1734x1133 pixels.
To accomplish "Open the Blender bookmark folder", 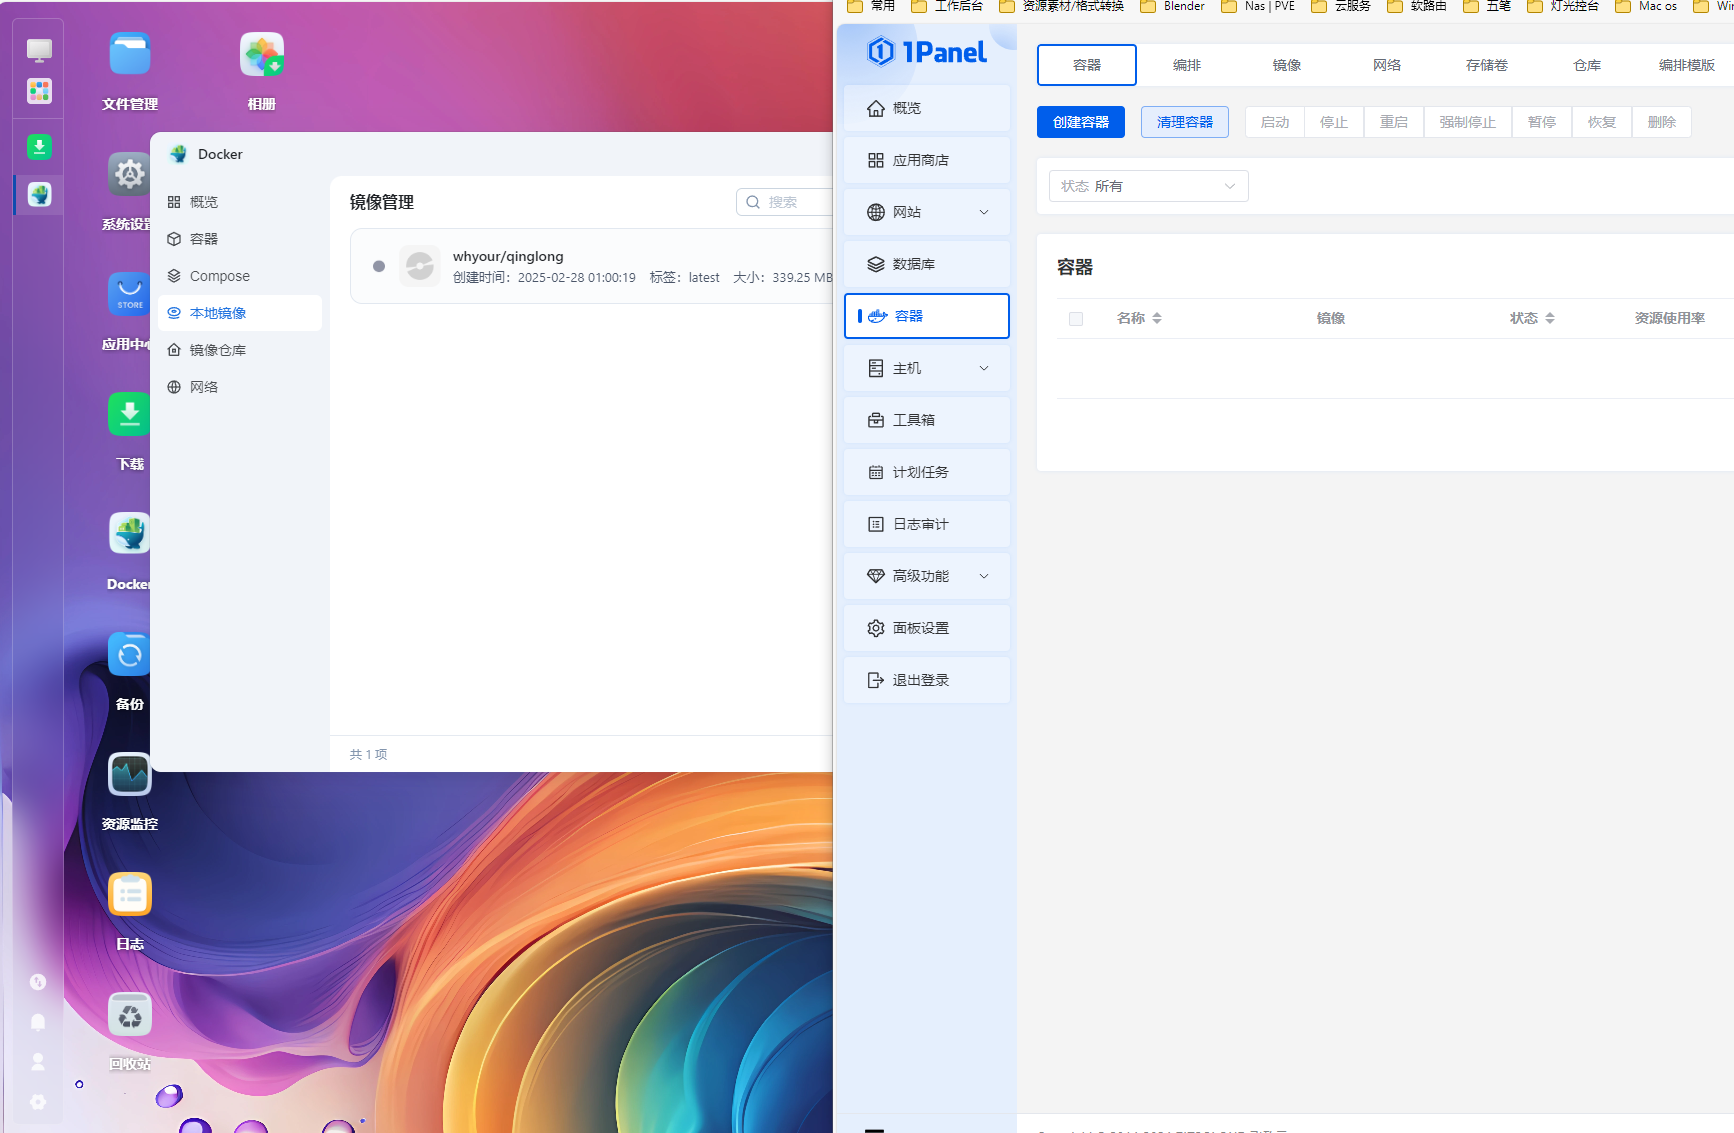I will tap(1172, 6).
